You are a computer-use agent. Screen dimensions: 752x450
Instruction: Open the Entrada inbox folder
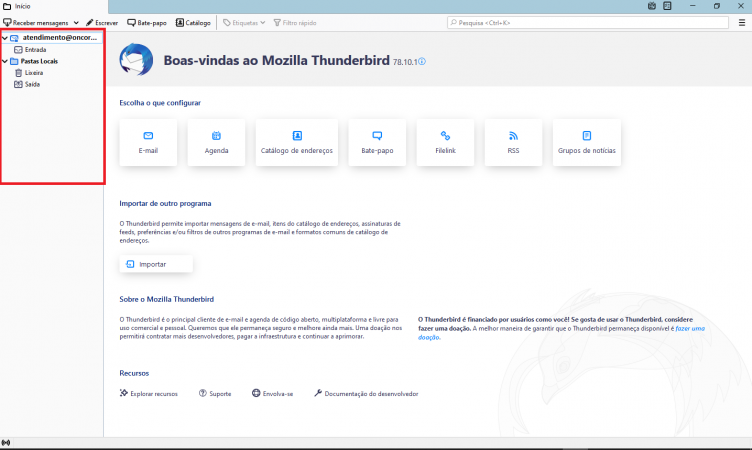pyautogui.click(x=35, y=49)
